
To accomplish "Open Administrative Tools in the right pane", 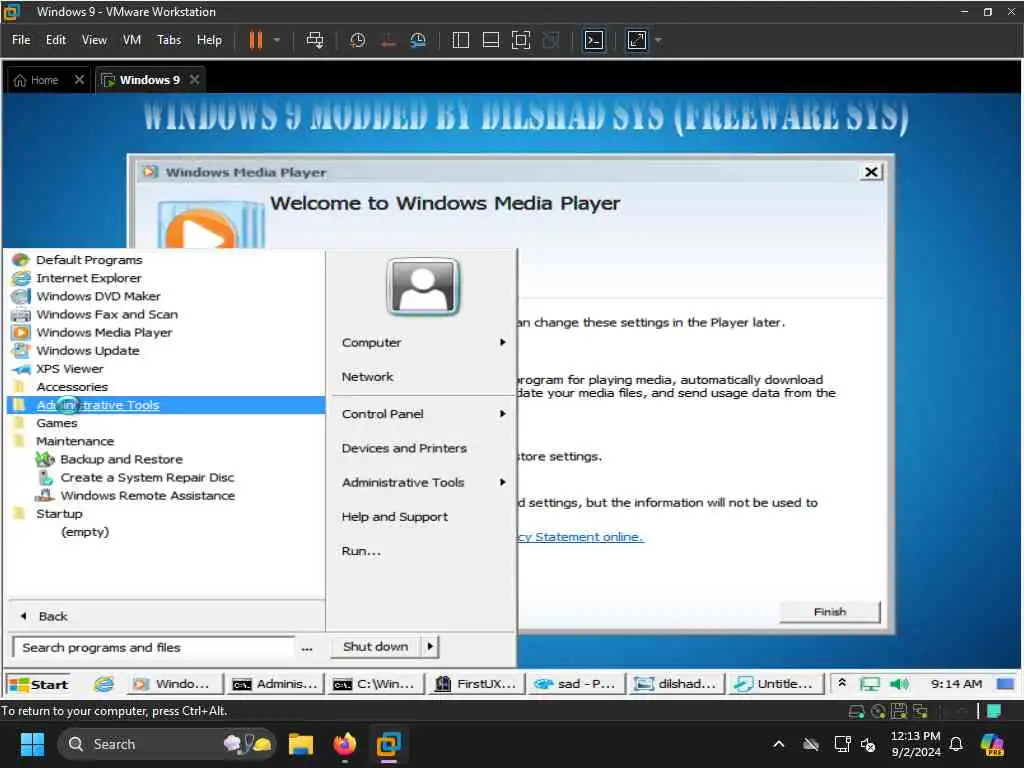I will click(403, 483).
